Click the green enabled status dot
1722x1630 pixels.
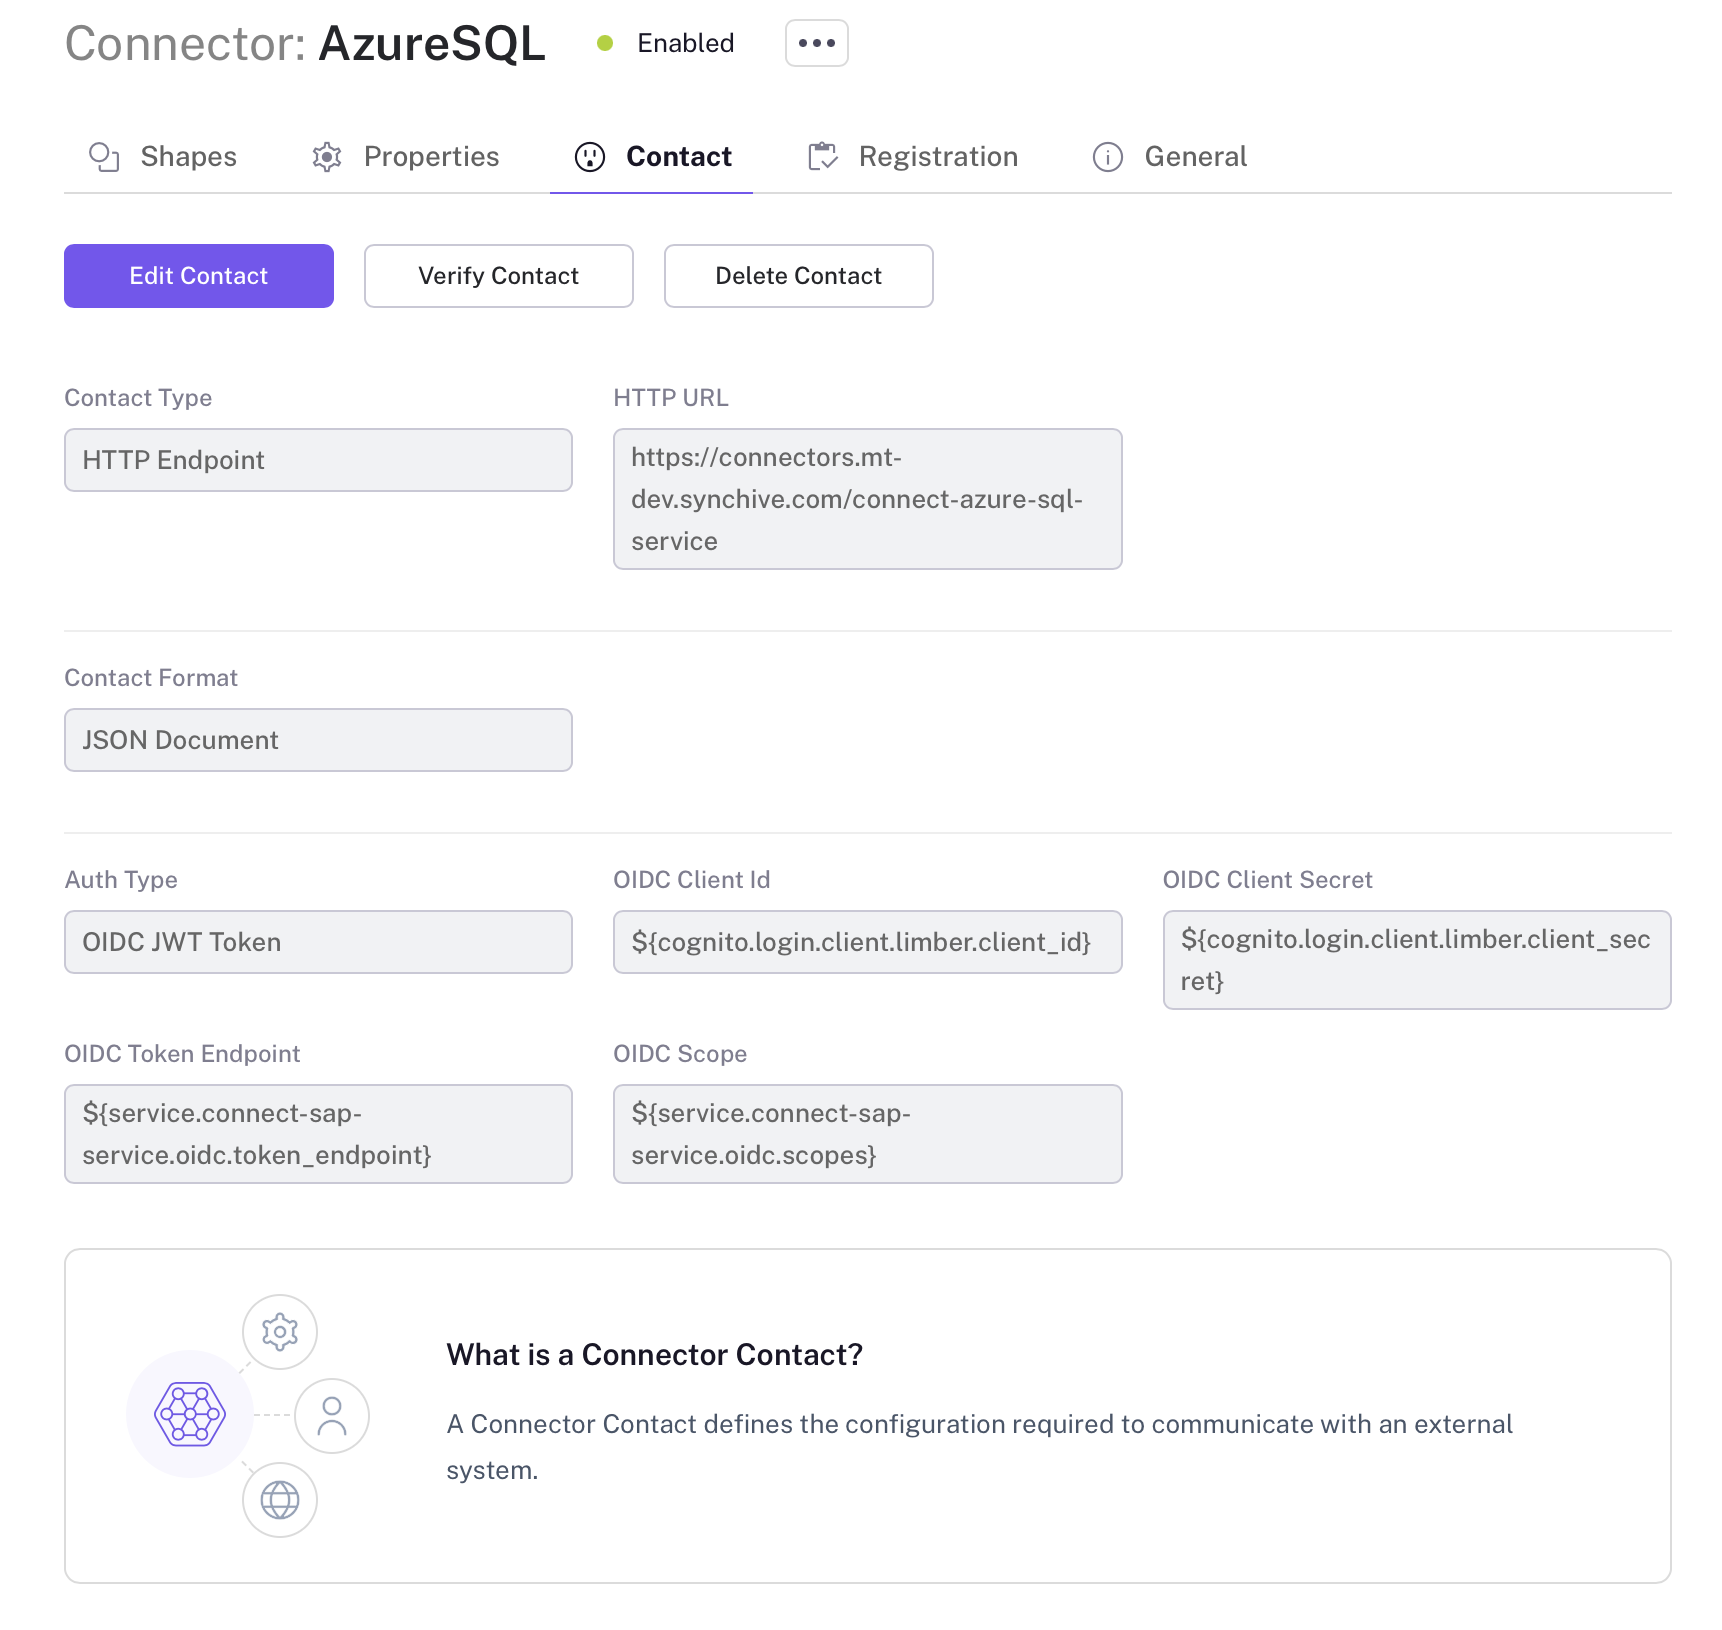[605, 43]
